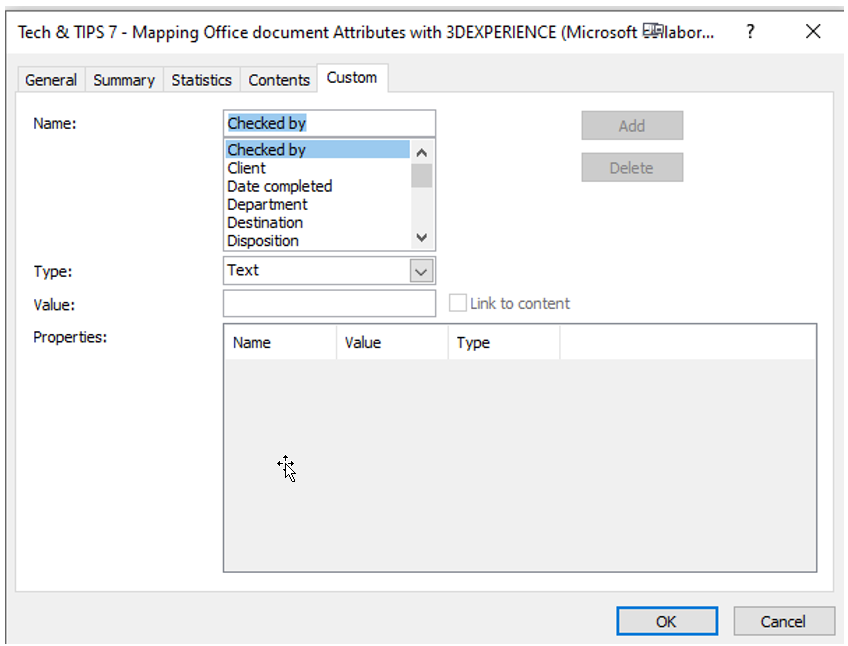Toggle the 'Link to content' checkbox
Screen dimensions: 848x646
coord(458,303)
